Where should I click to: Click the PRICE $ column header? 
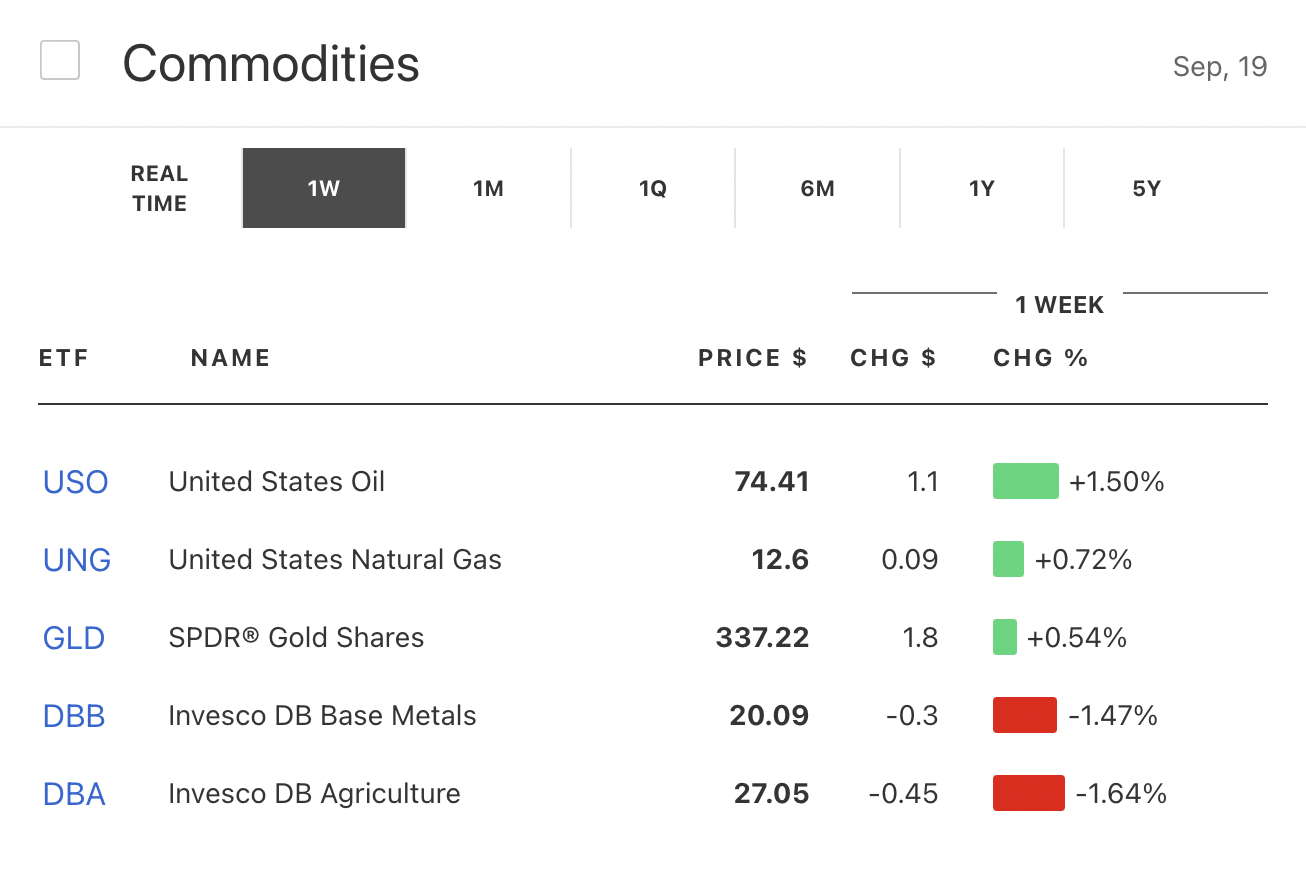click(752, 358)
